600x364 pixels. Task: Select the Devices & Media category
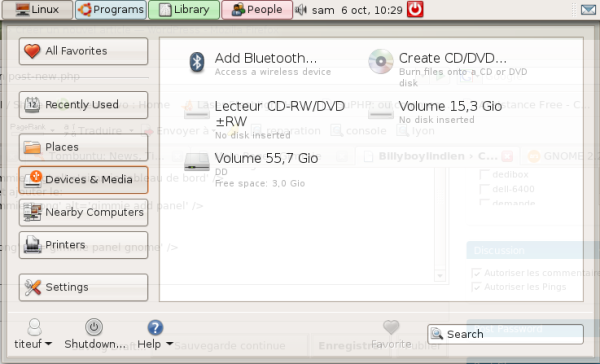[x=83, y=180]
